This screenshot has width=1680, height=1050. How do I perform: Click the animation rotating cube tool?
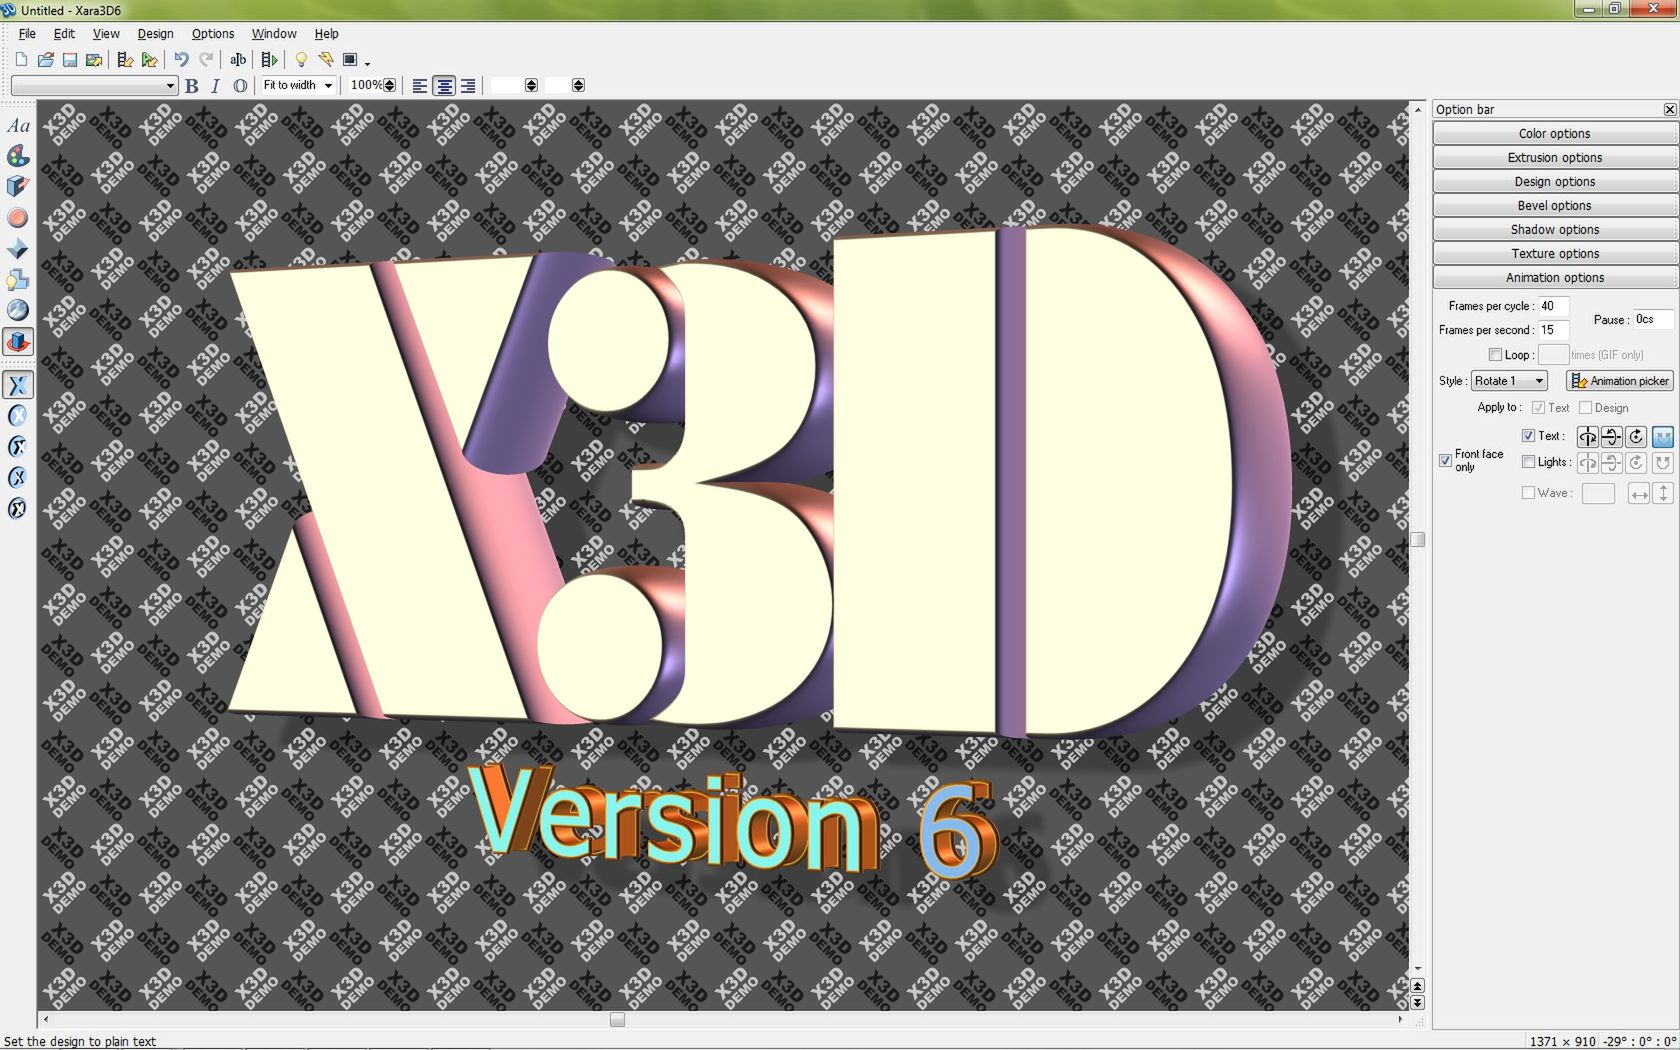pos(18,342)
